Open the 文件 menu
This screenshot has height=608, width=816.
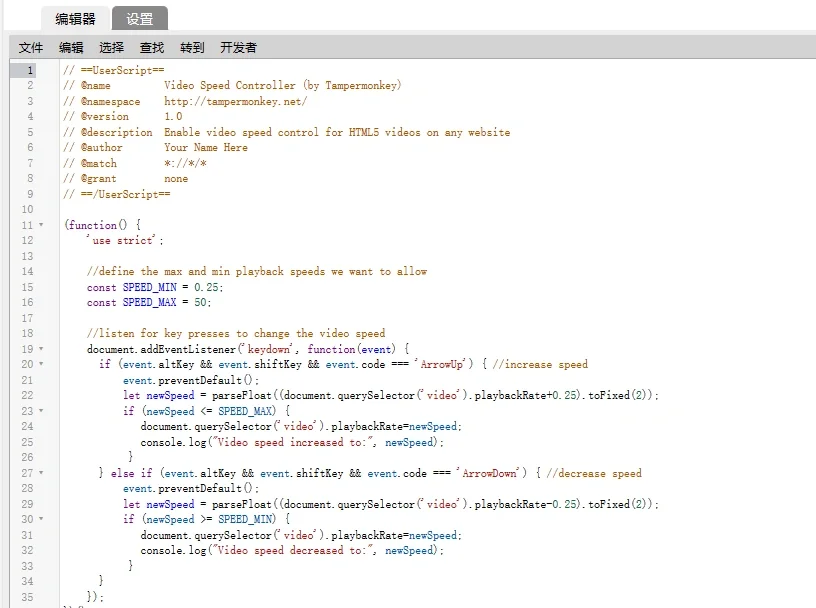click(x=31, y=48)
